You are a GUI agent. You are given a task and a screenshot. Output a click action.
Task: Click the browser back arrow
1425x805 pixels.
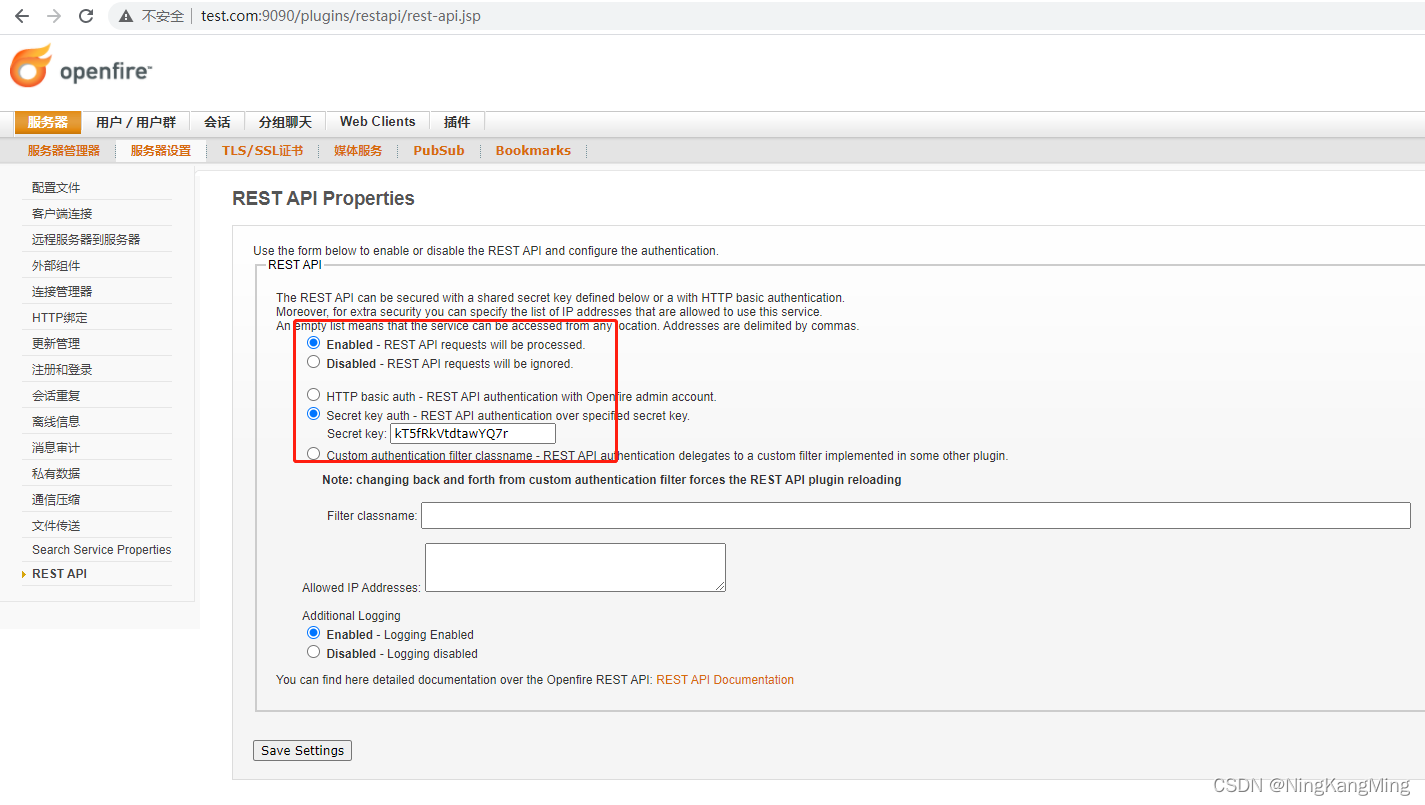click(x=21, y=16)
